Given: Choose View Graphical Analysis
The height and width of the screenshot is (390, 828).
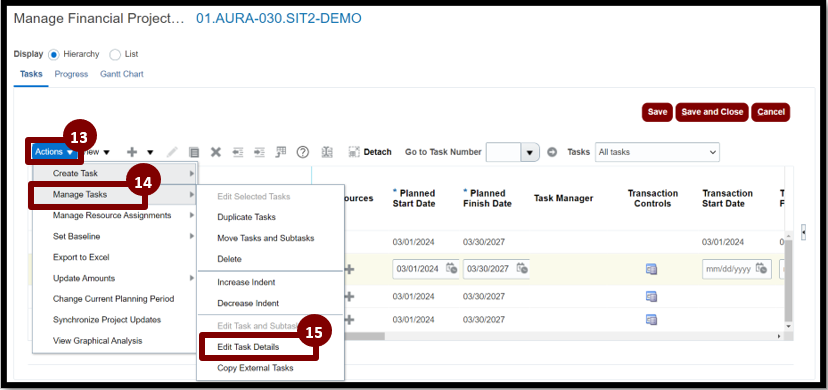Looking at the screenshot, I should click(115, 341).
